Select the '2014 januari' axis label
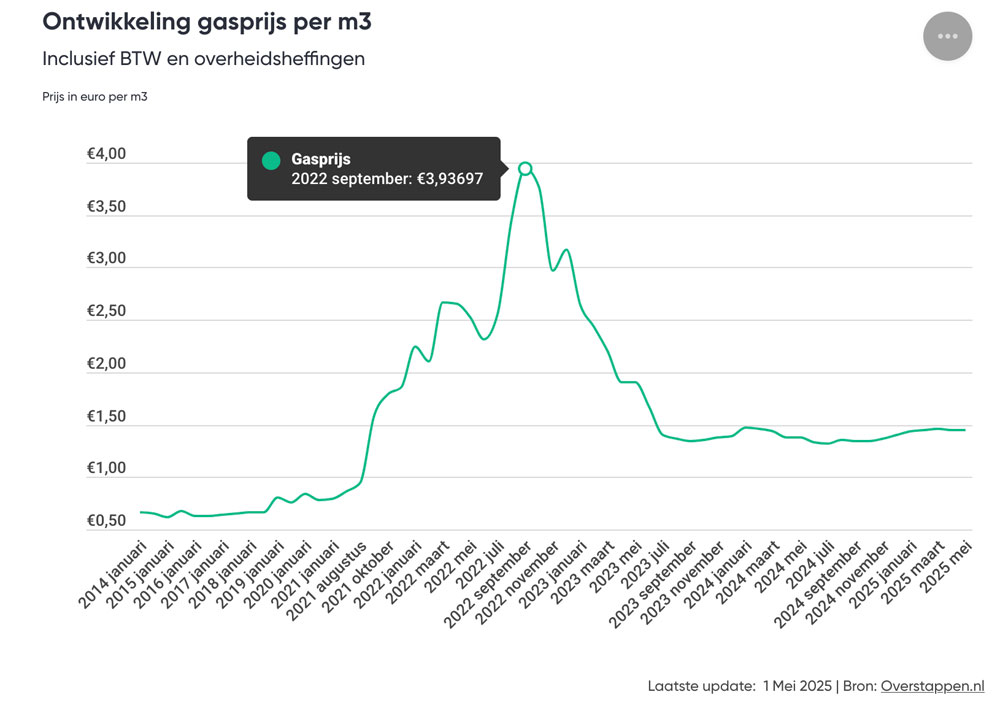Screen dimensions: 1000x708 113,575
